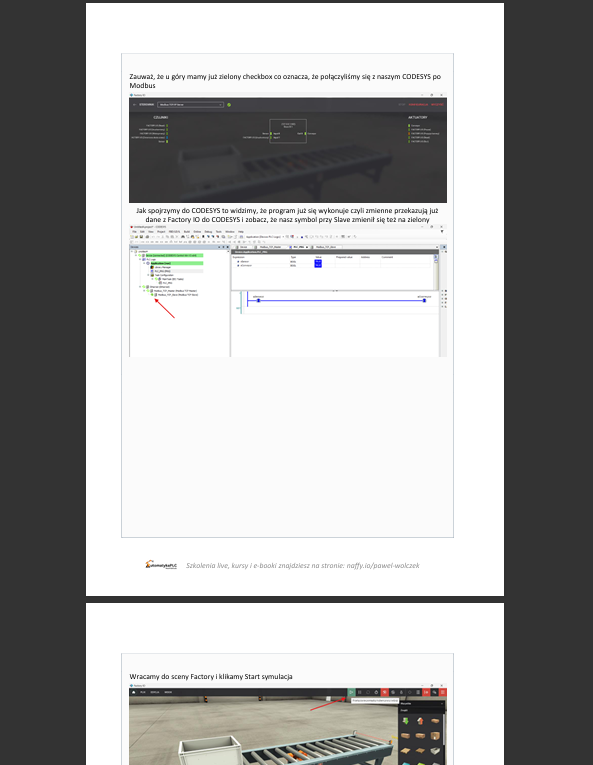Click the automatykaPLC logo in footer
This screenshot has width=593, height=765.
(x=161, y=565)
